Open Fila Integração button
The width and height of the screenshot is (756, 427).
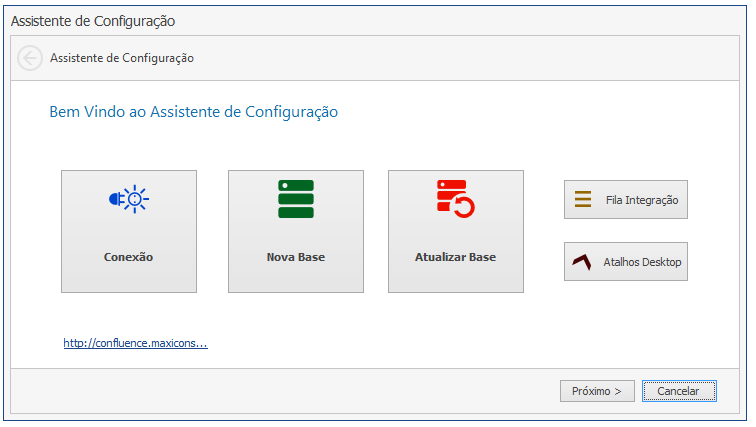click(626, 200)
